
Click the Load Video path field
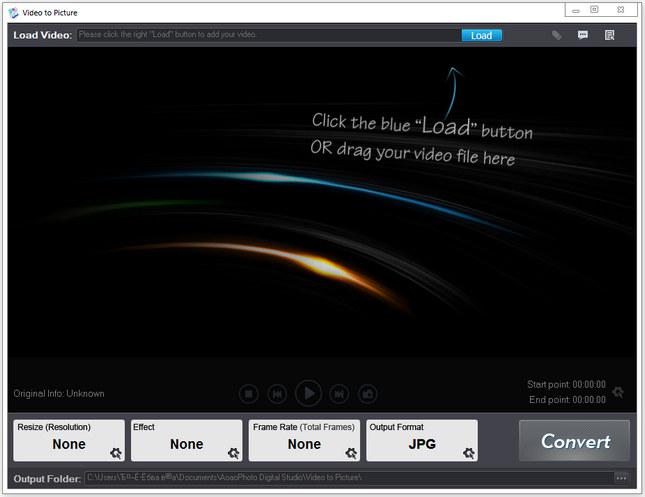(x=268, y=35)
